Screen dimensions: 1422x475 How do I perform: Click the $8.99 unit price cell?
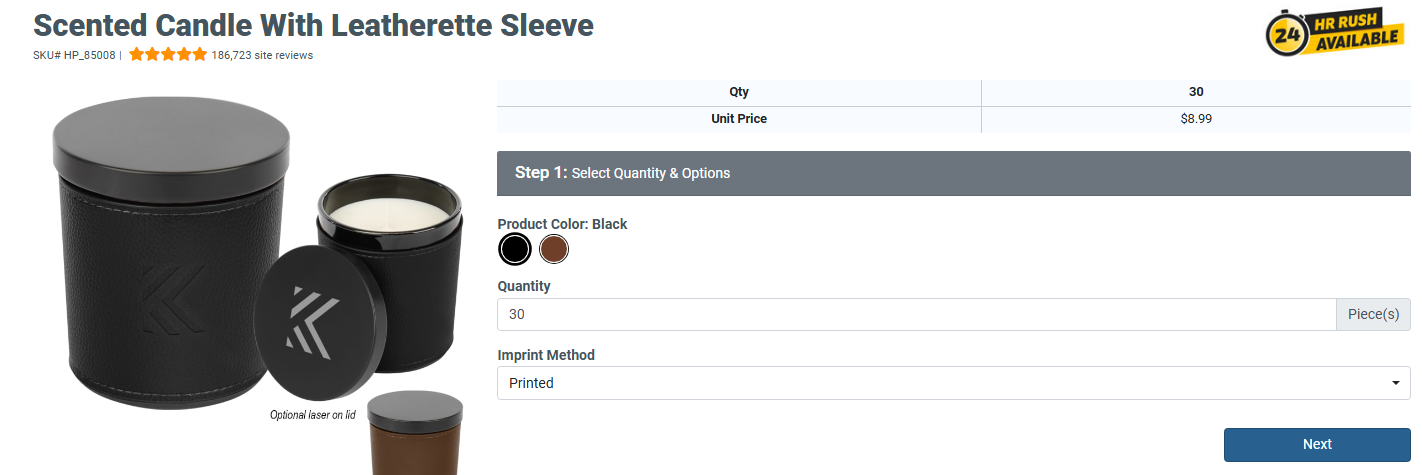click(x=1196, y=119)
